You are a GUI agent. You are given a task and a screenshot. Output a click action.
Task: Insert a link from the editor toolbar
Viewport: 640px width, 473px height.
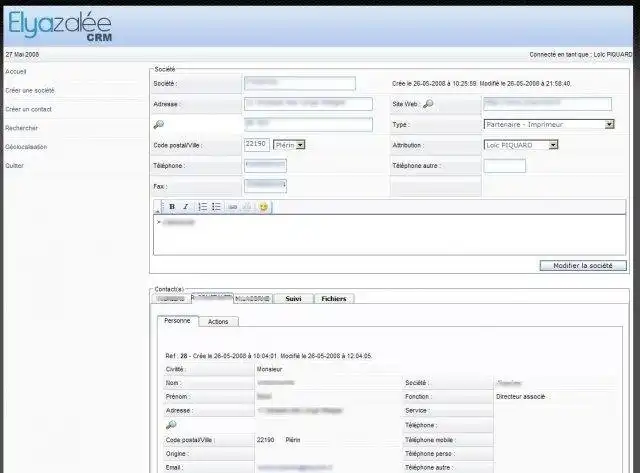point(233,207)
